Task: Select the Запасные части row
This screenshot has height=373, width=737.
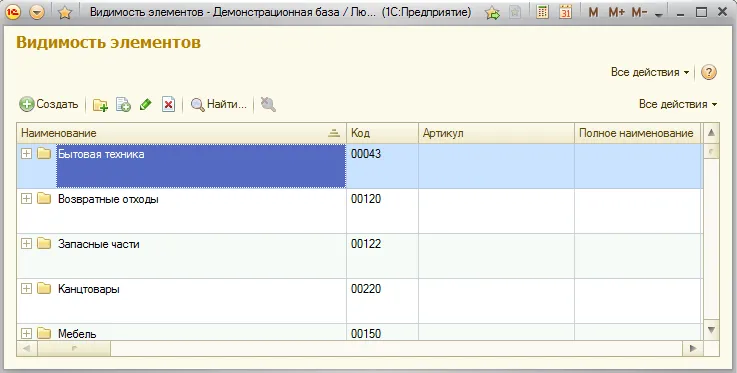Action: (360, 256)
